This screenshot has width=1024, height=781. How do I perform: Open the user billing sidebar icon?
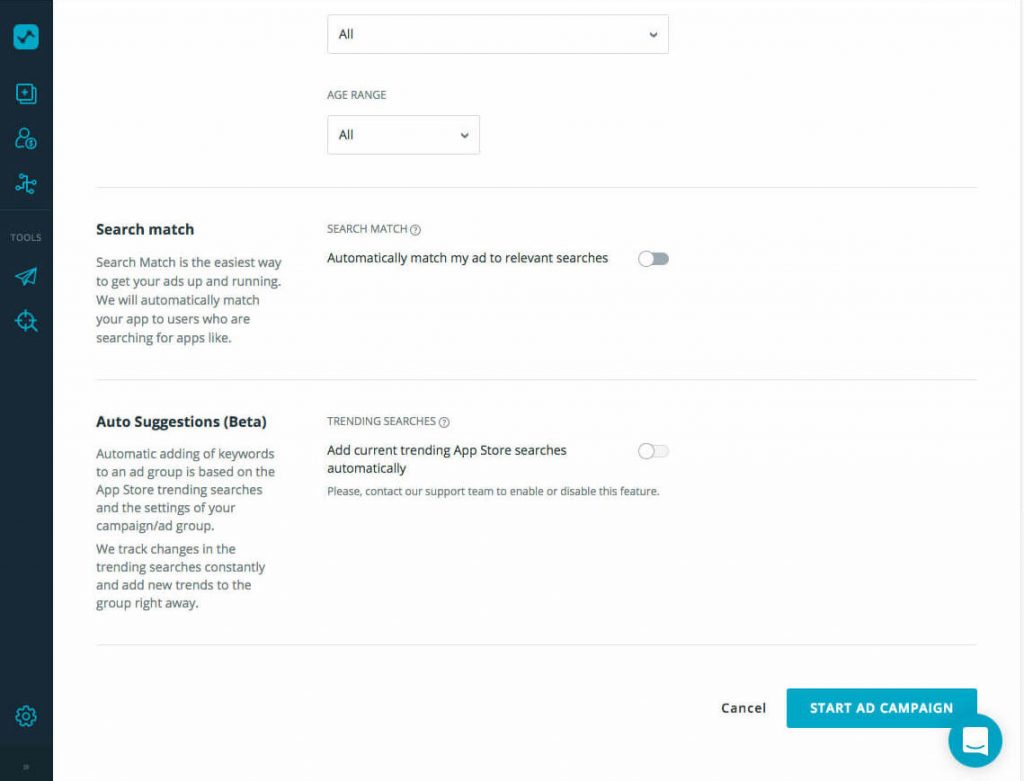(26, 139)
